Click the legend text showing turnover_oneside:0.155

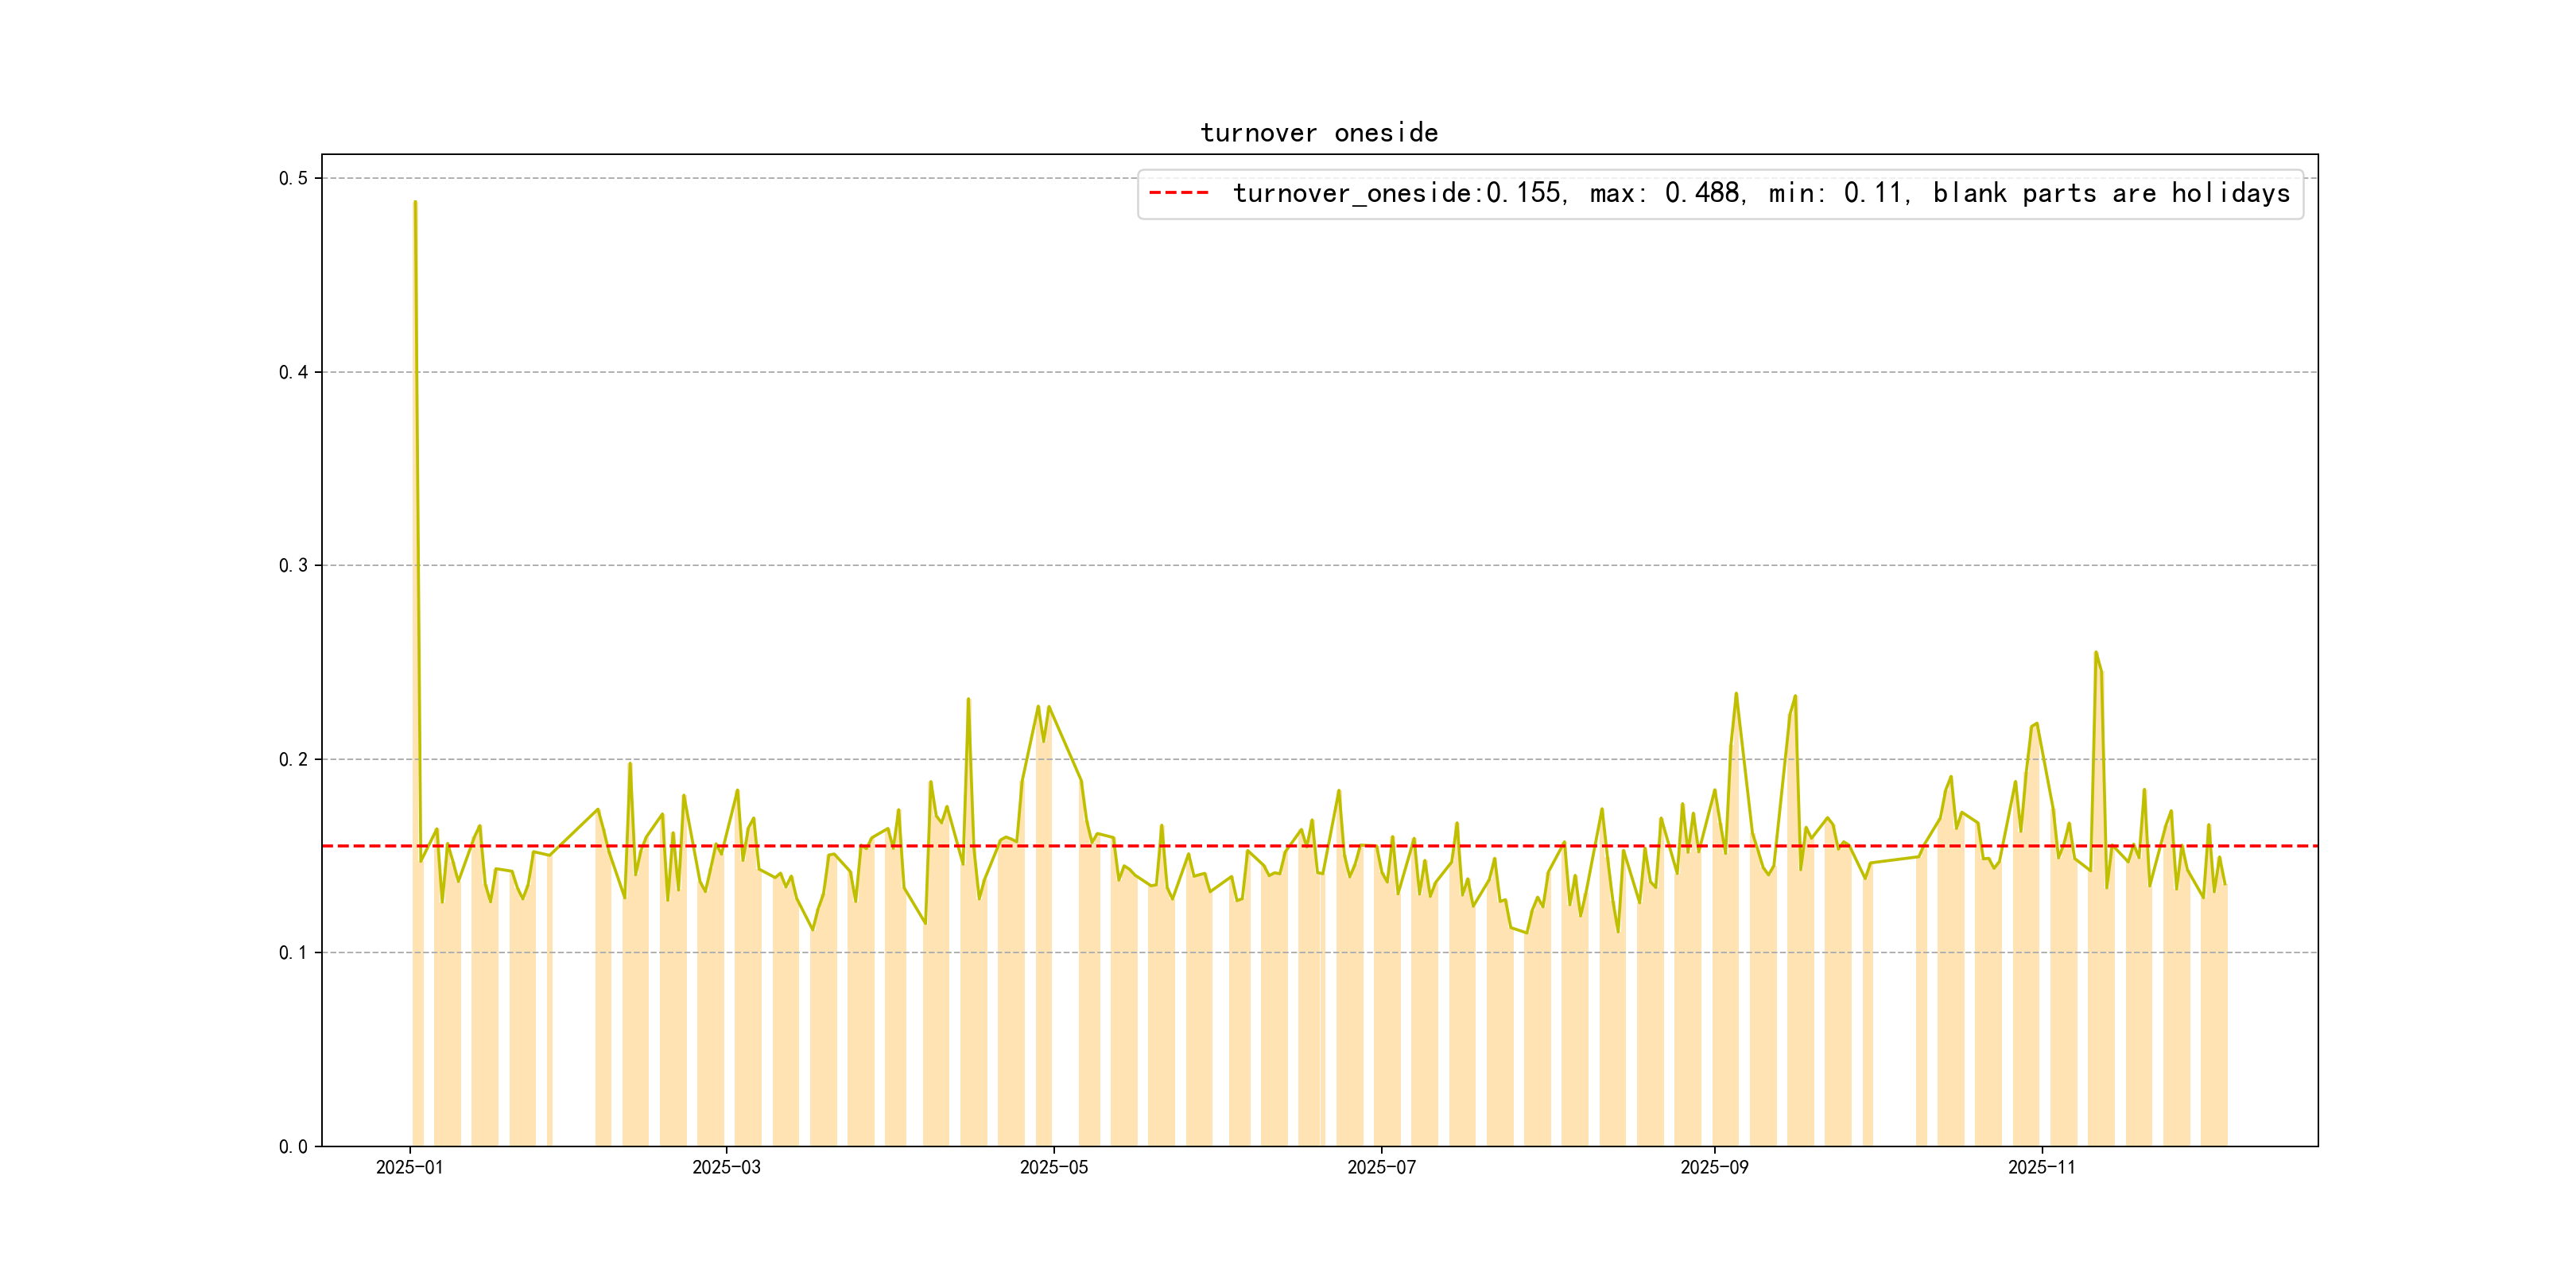[1398, 193]
